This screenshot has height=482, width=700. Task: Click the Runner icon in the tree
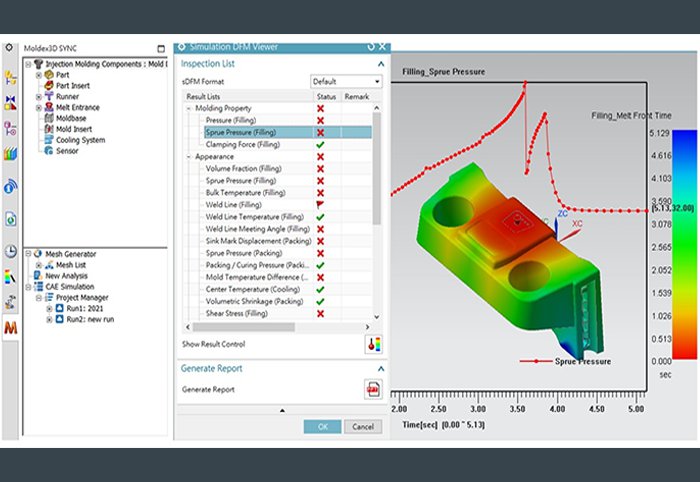49,96
